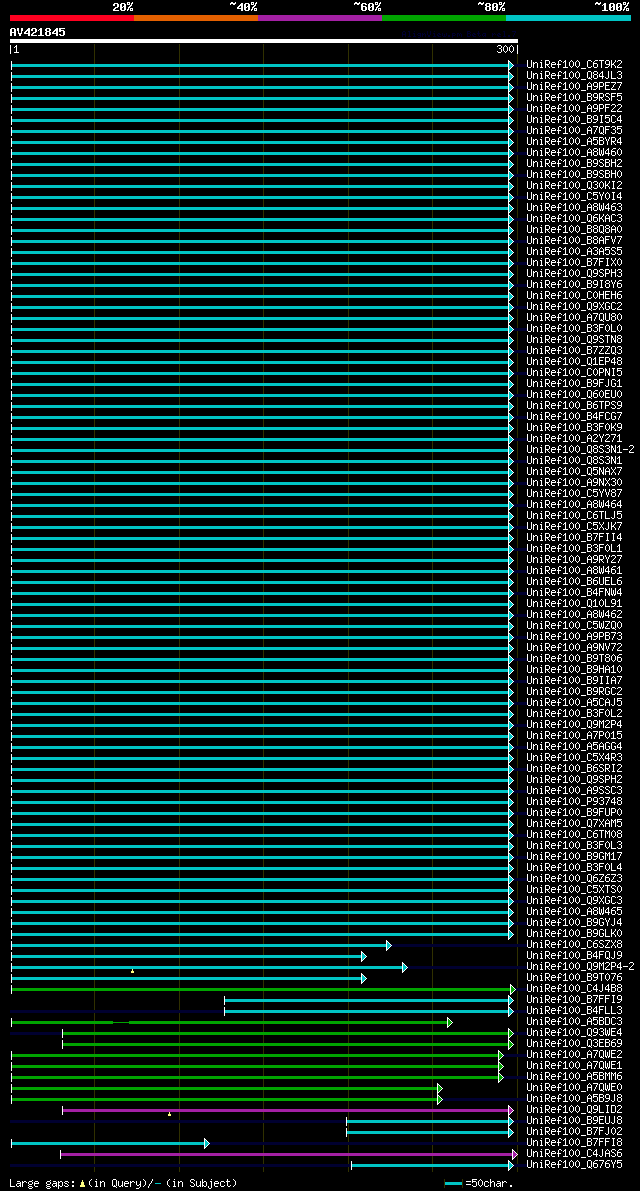Click the white query sequence bar under AV421845
Image resolution: width=640 pixels, height=1191 pixels.
click(263, 41)
